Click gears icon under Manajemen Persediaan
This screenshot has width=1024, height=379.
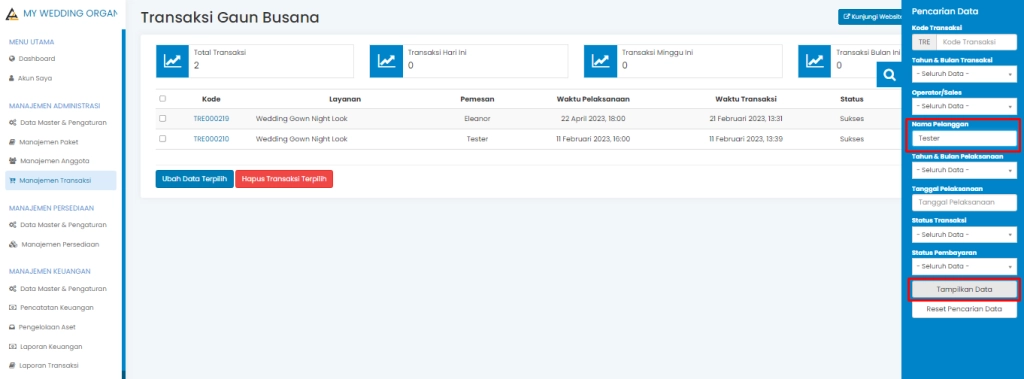(x=12, y=225)
